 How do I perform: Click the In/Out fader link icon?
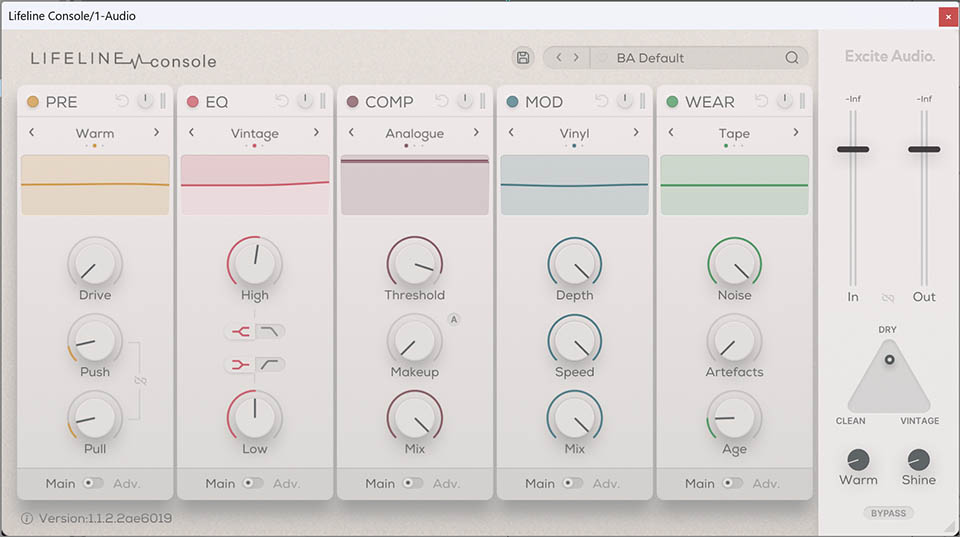(888, 297)
